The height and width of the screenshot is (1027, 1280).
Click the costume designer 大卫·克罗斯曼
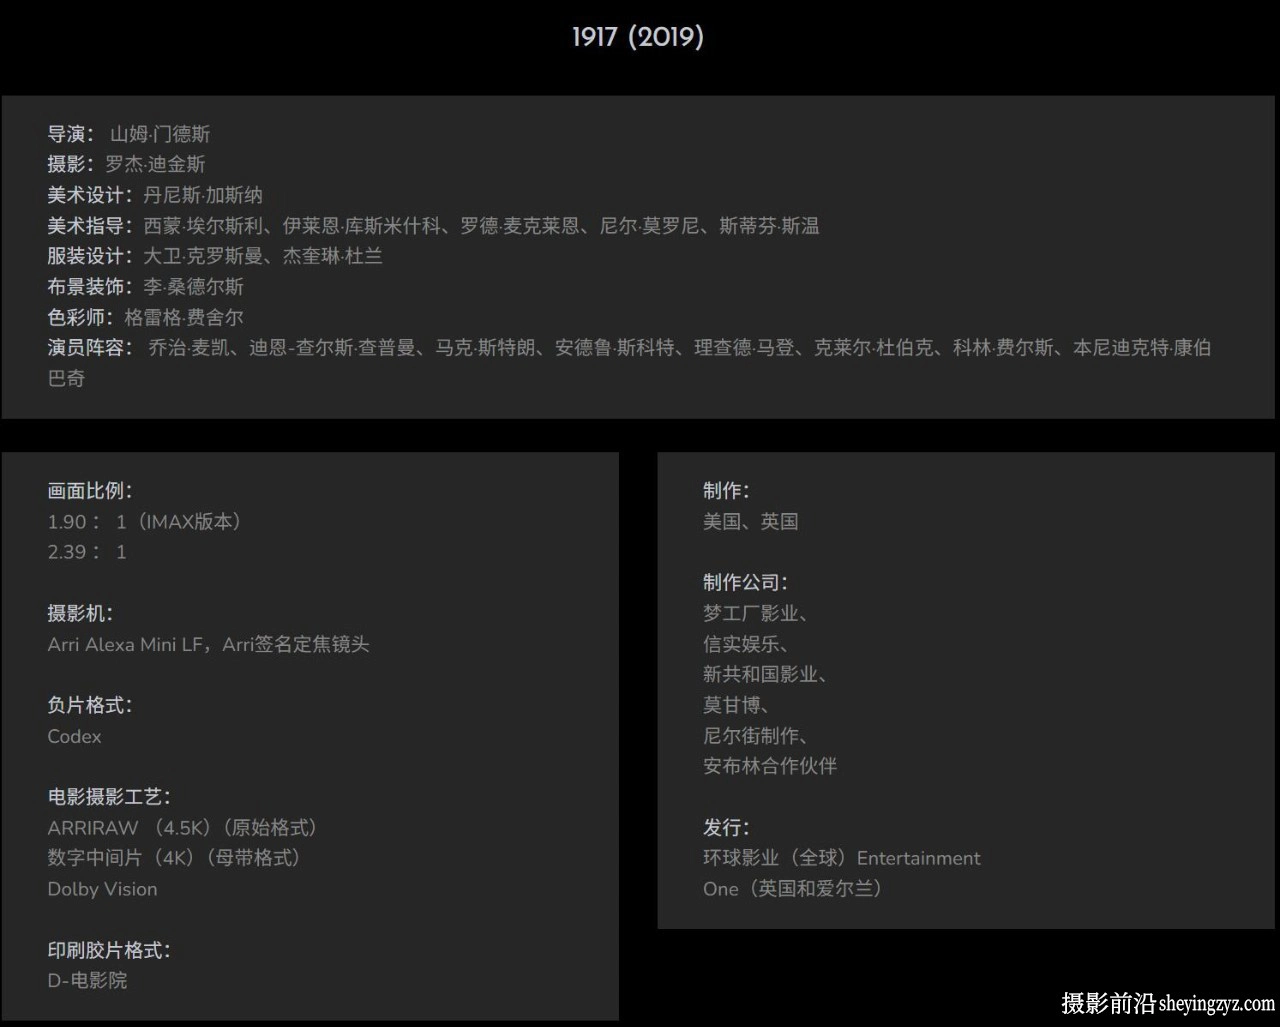click(x=203, y=256)
